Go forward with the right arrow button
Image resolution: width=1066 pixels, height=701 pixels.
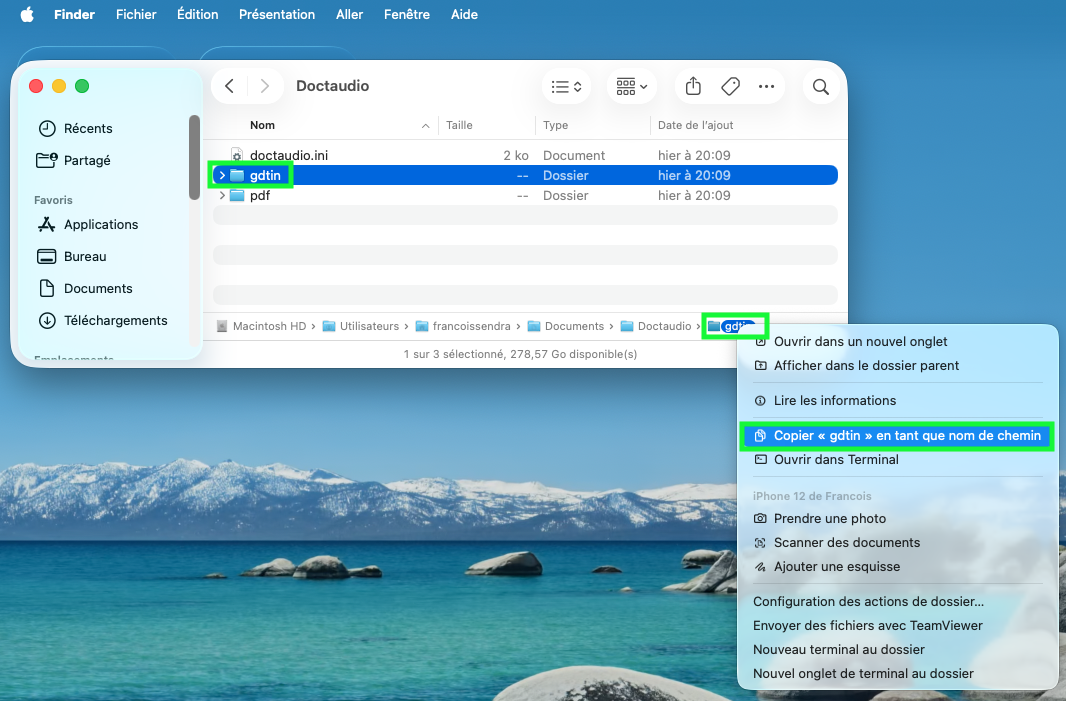264,86
